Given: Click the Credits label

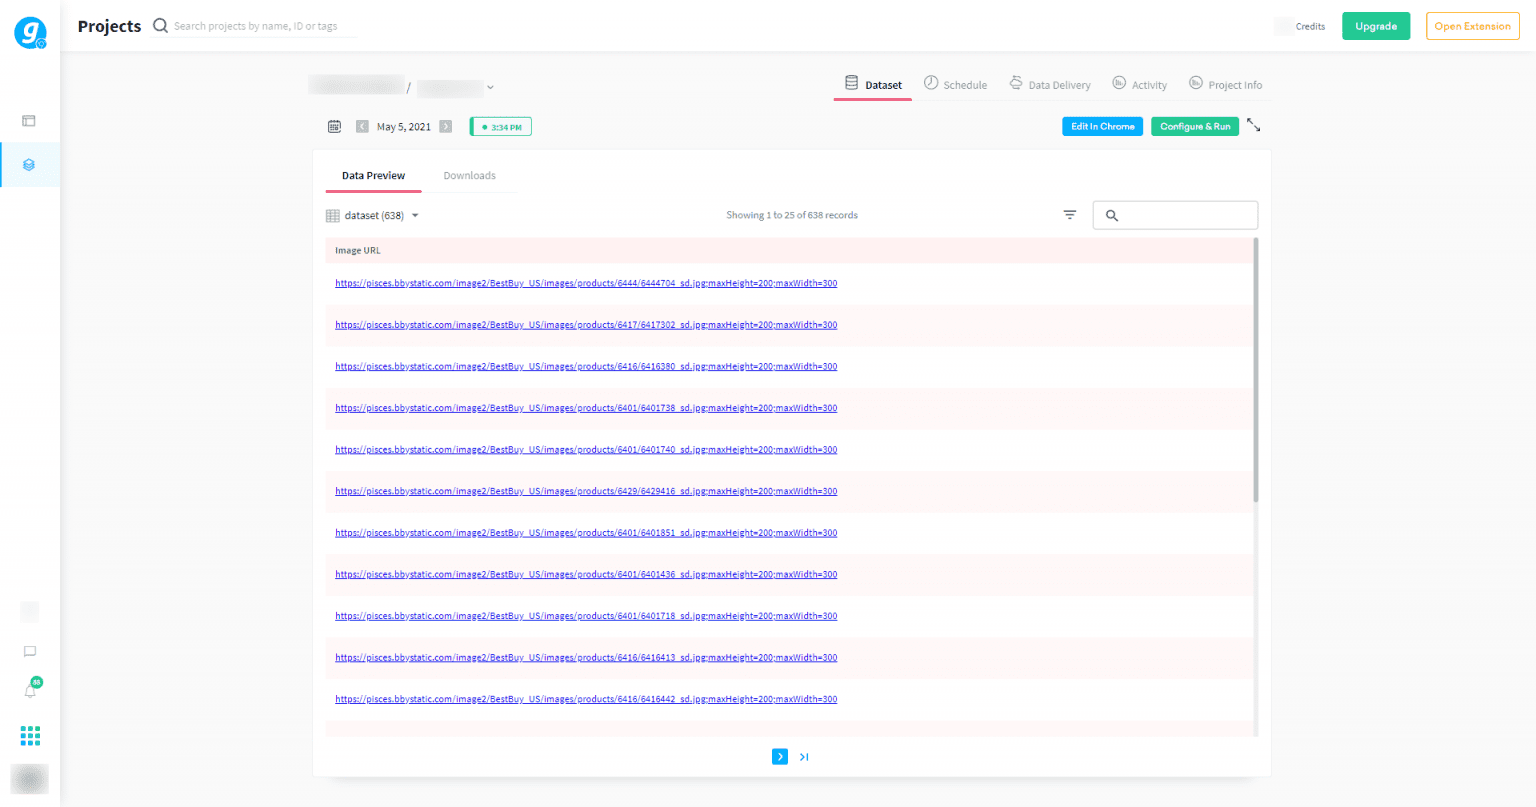Looking at the screenshot, I should (1310, 27).
